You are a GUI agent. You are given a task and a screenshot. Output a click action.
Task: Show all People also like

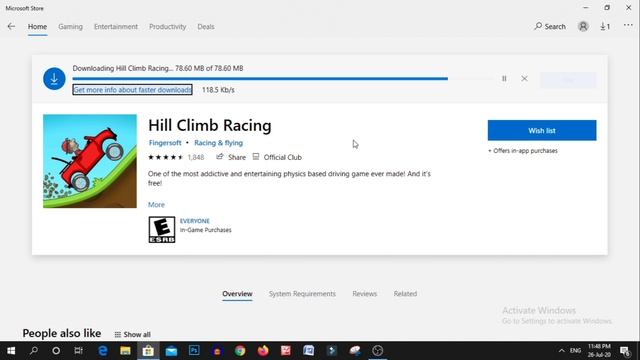click(x=133, y=334)
